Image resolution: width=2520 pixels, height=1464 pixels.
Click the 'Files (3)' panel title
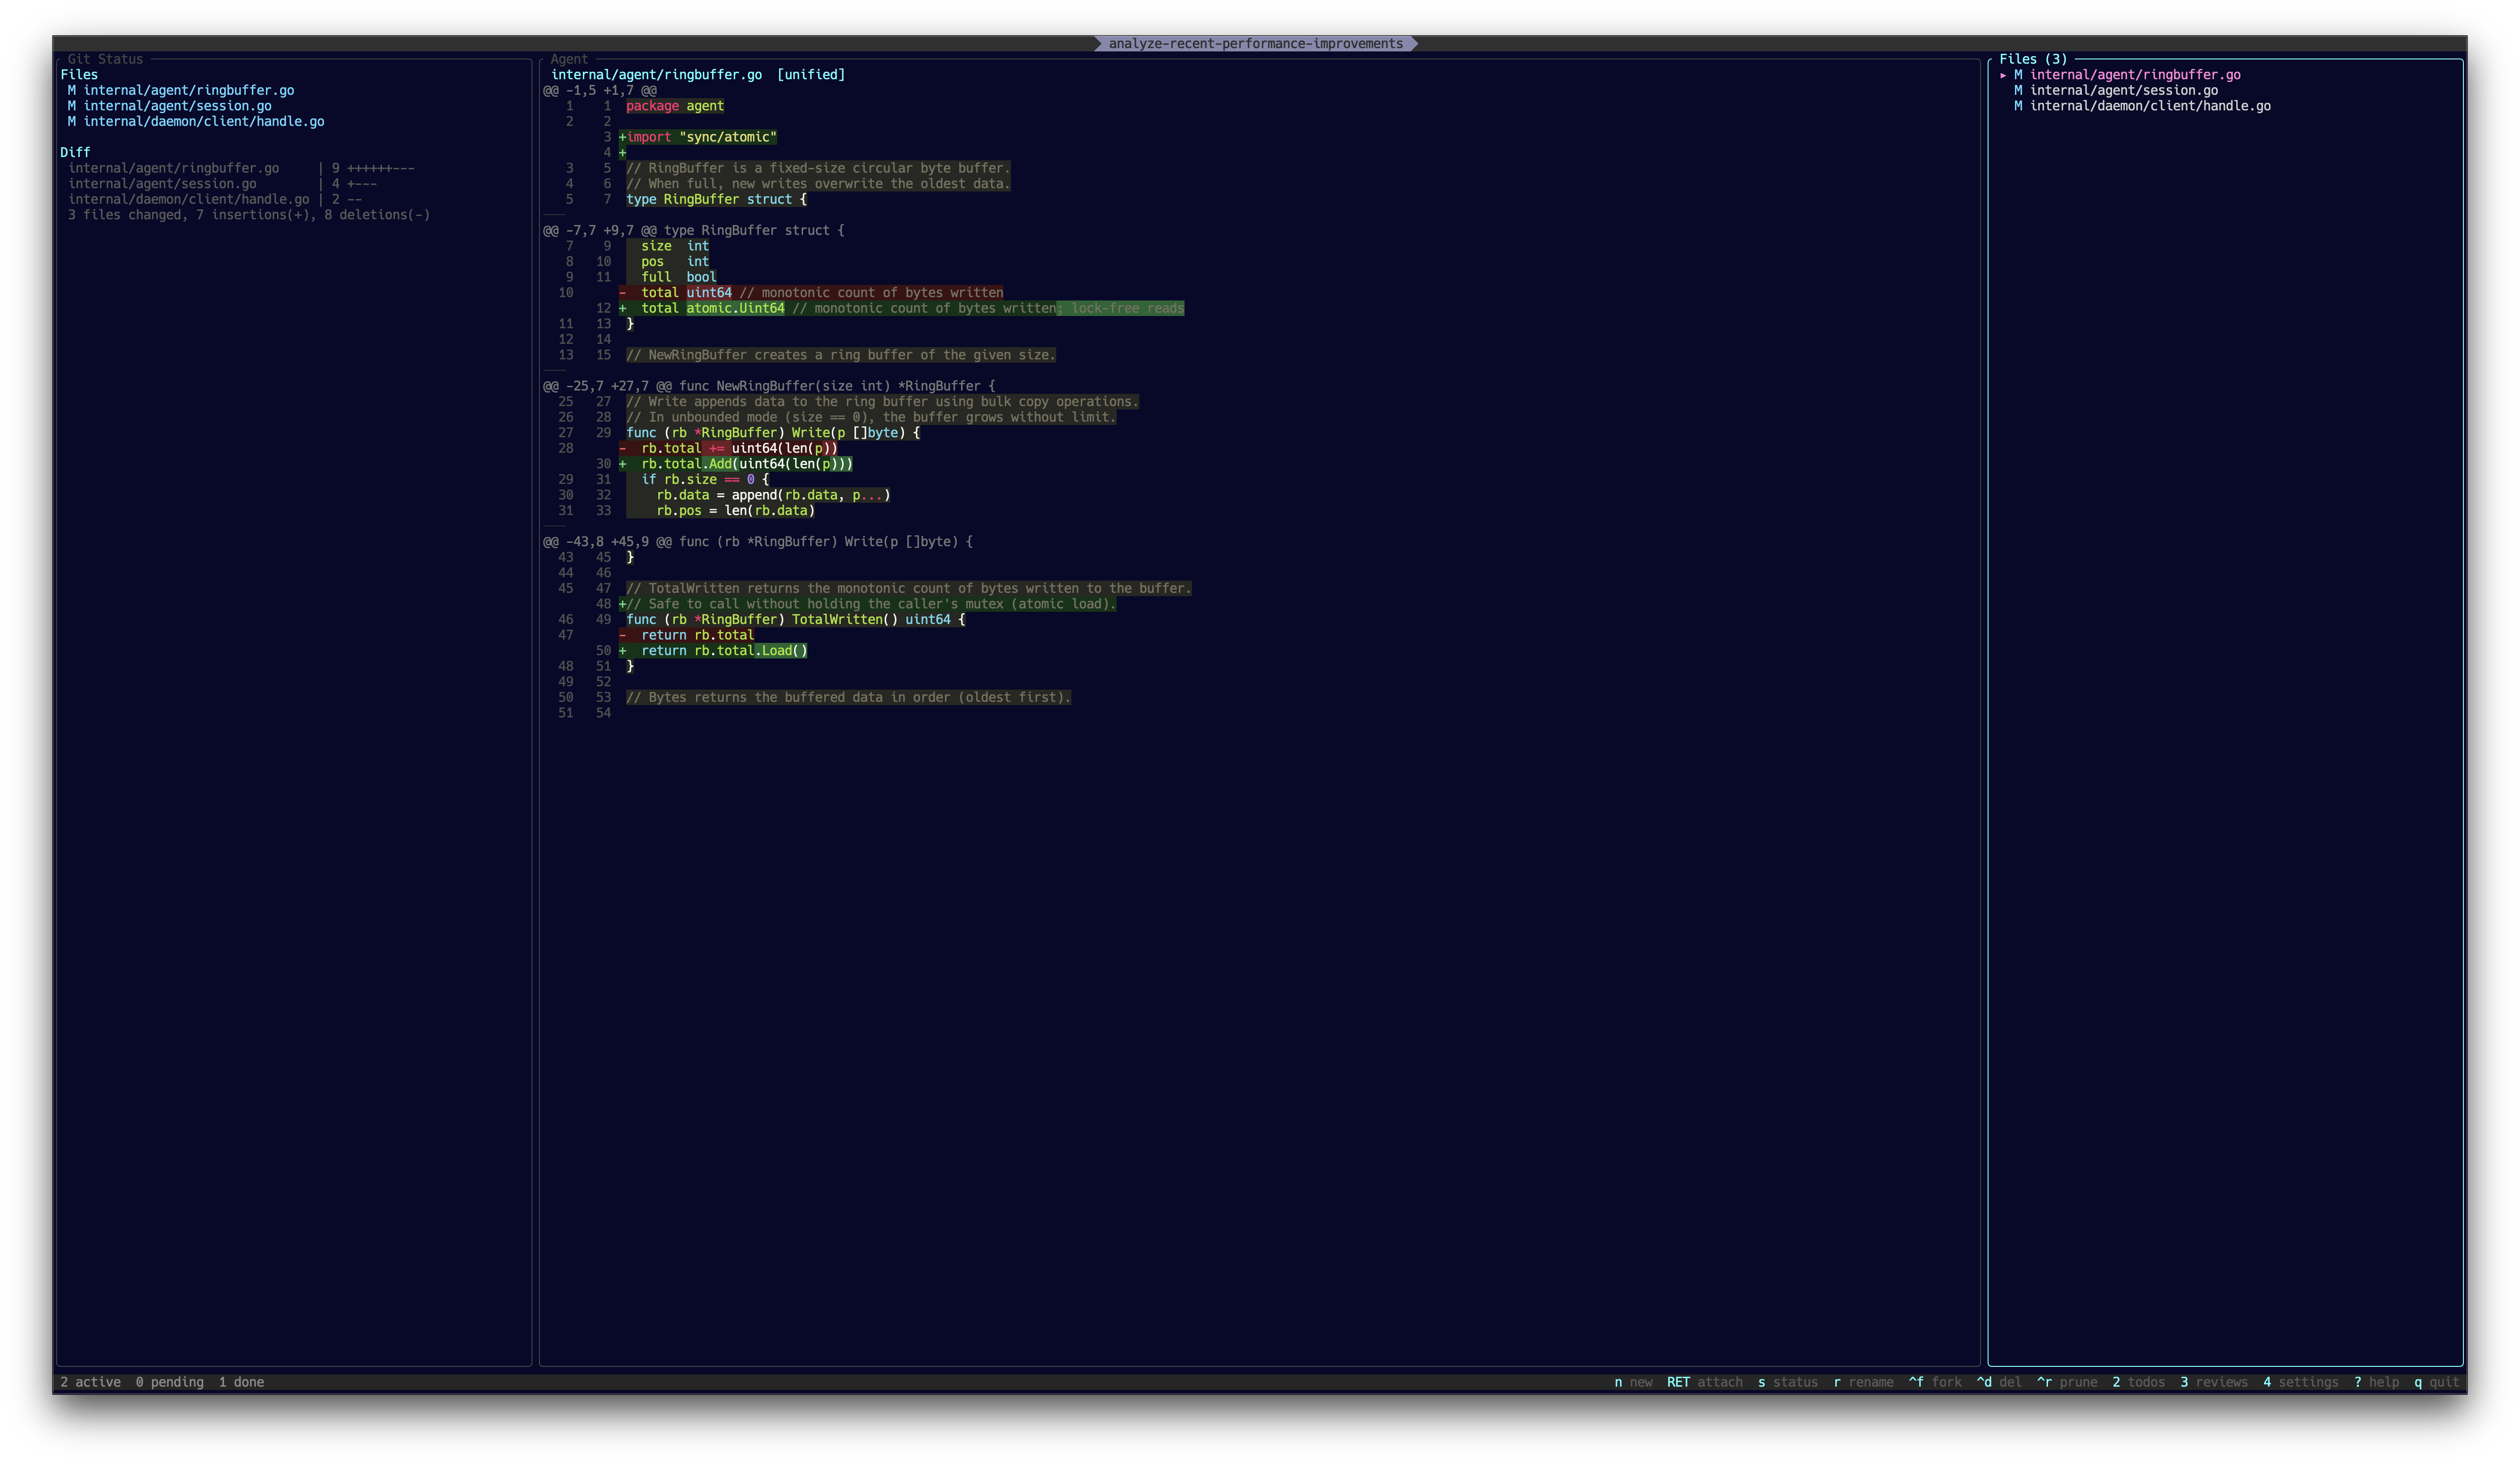pyautogui.click(x=2033, y=59)
